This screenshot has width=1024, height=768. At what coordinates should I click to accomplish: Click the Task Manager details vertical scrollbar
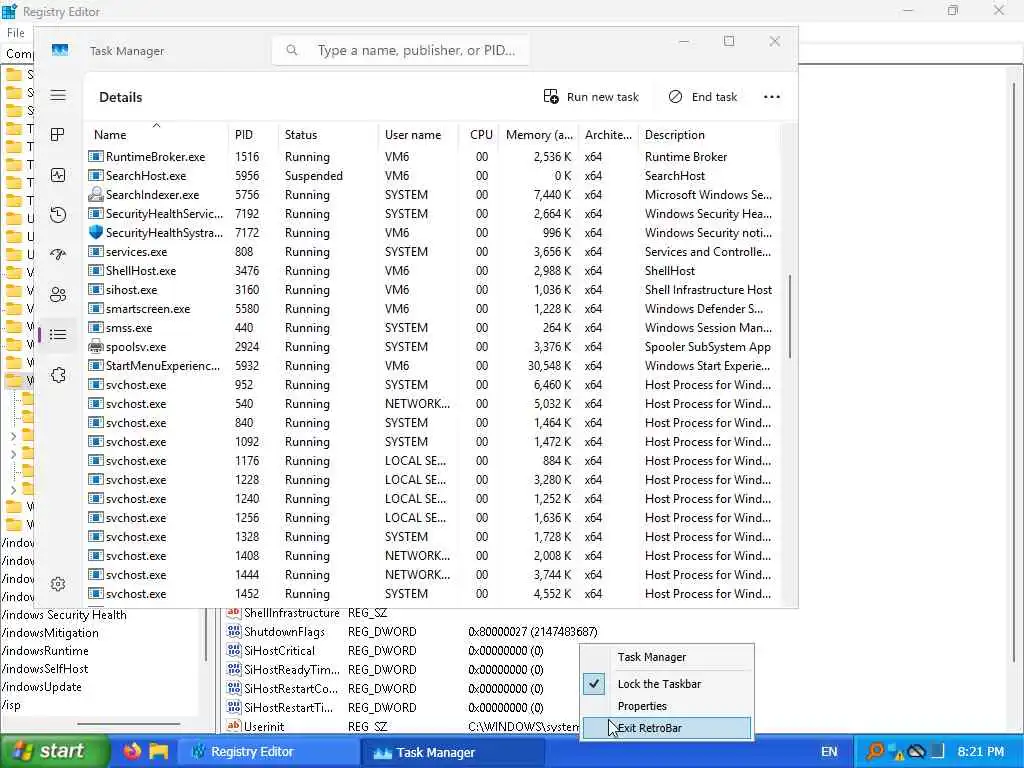coord(790,316)
